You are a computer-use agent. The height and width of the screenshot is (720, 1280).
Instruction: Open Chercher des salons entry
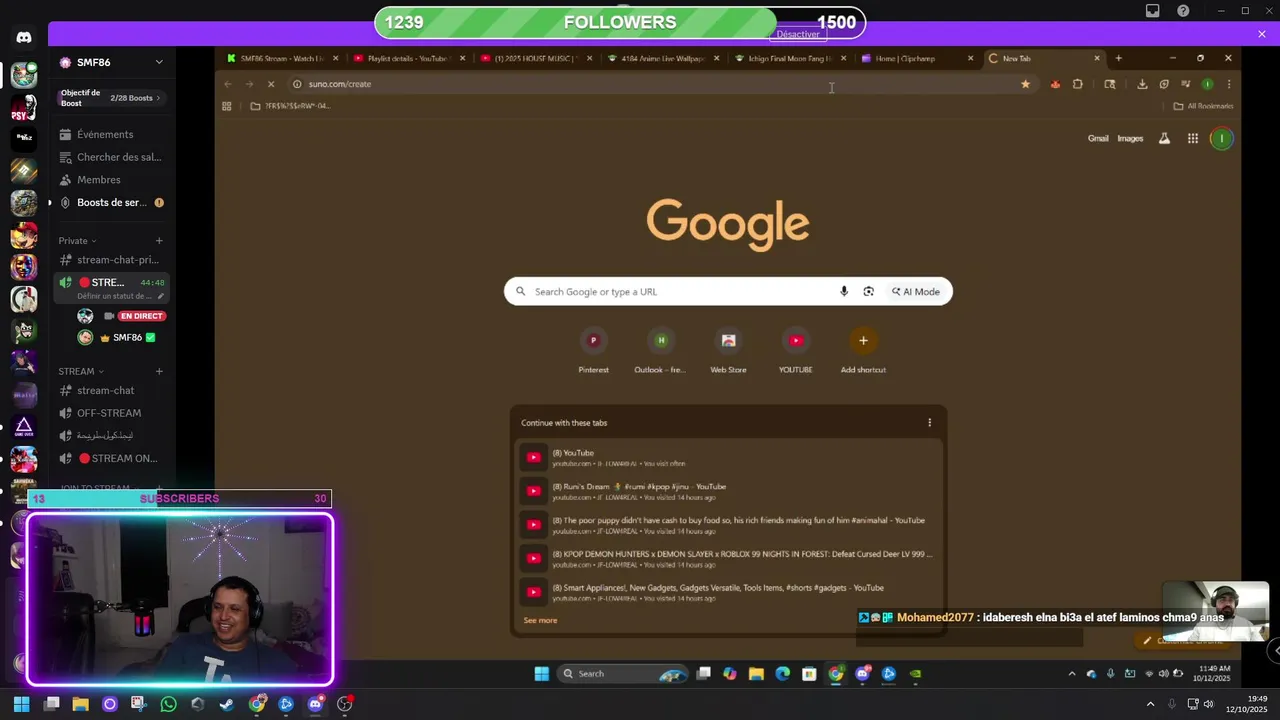point(110,157)
